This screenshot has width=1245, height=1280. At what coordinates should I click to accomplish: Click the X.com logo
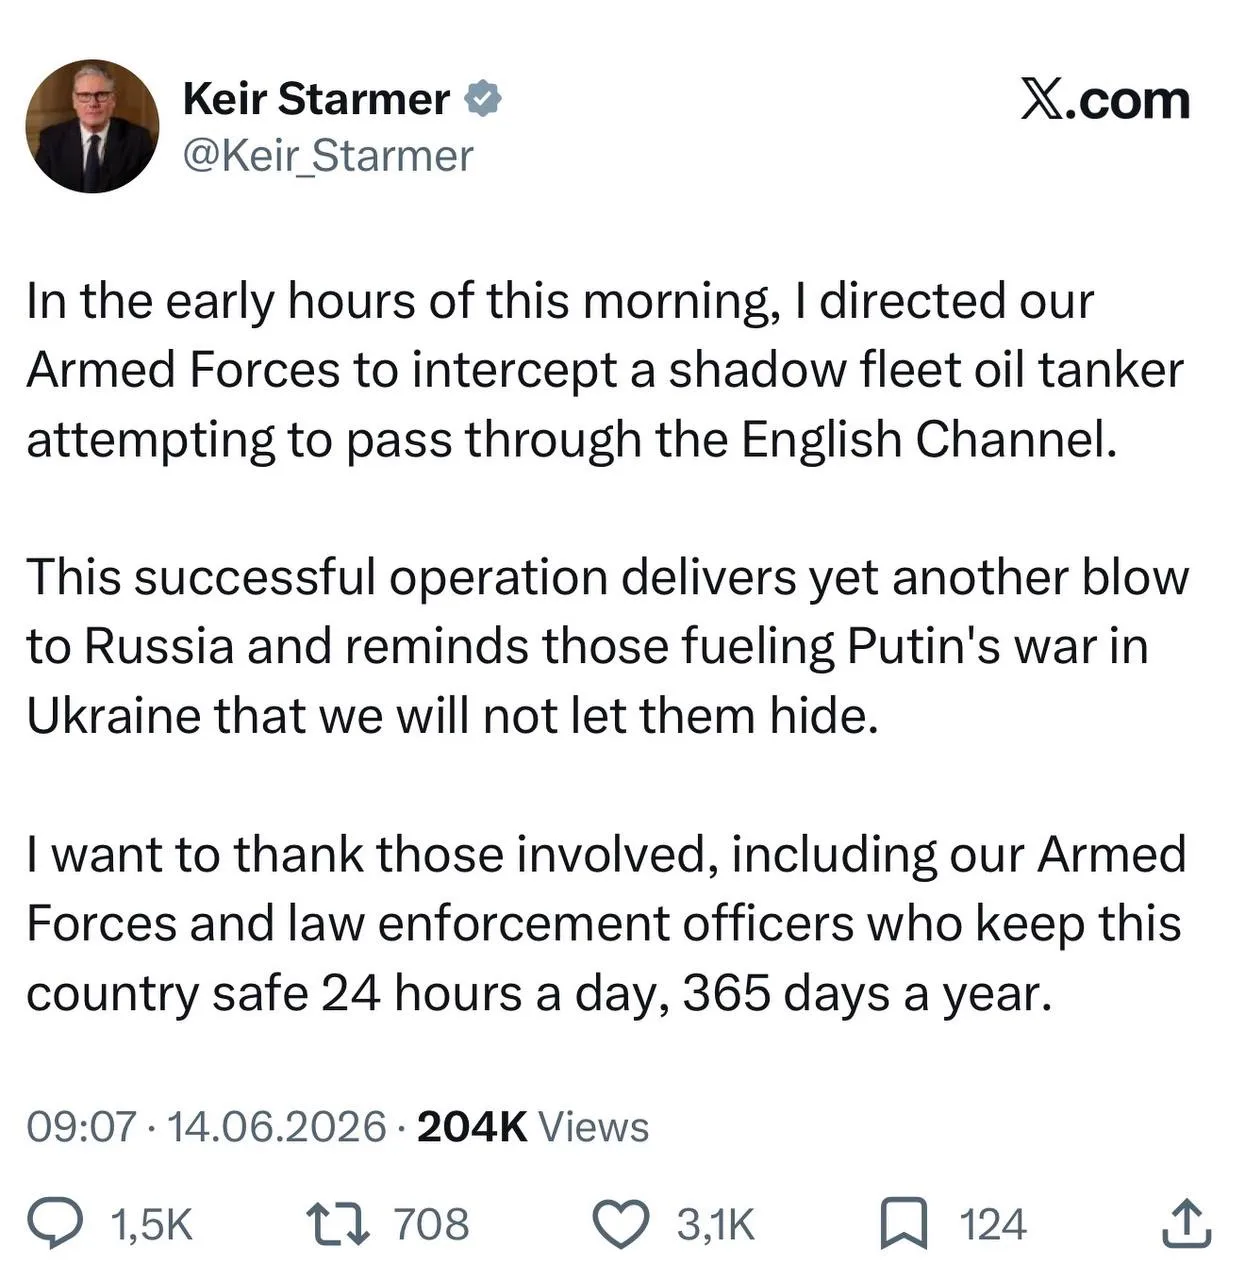(x=1105, y=100)
